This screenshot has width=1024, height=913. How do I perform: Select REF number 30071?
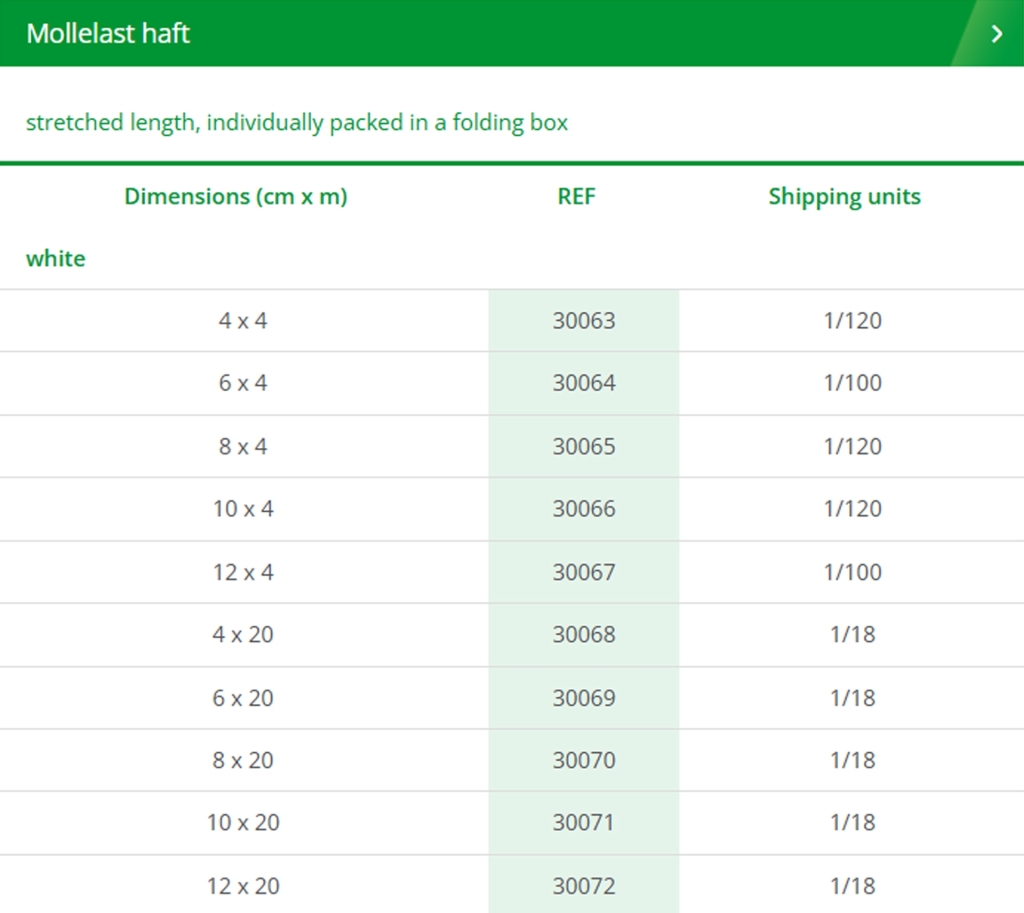(584, 822)
